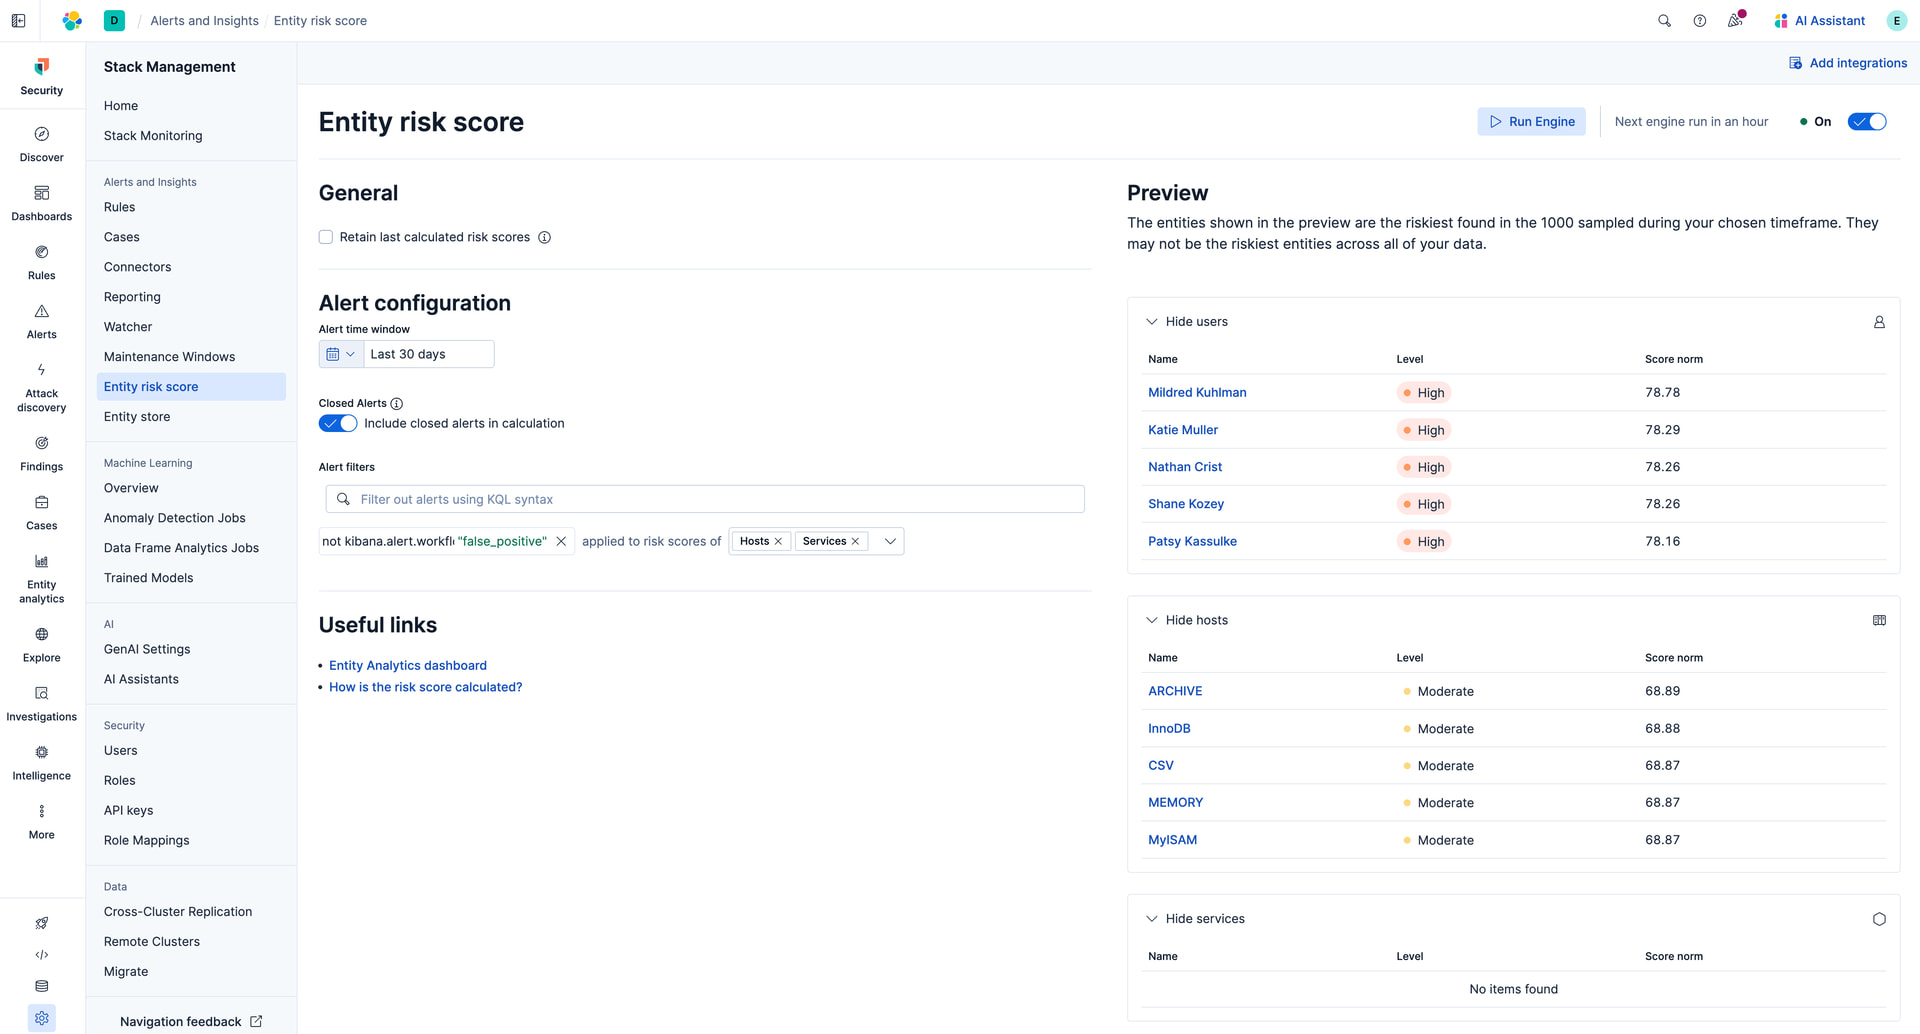Open Attack discovery in the side navigation
Image resolution: width=1920 pixels, height=1034 pixels.
pyautogui.click(x=42, y=387)
